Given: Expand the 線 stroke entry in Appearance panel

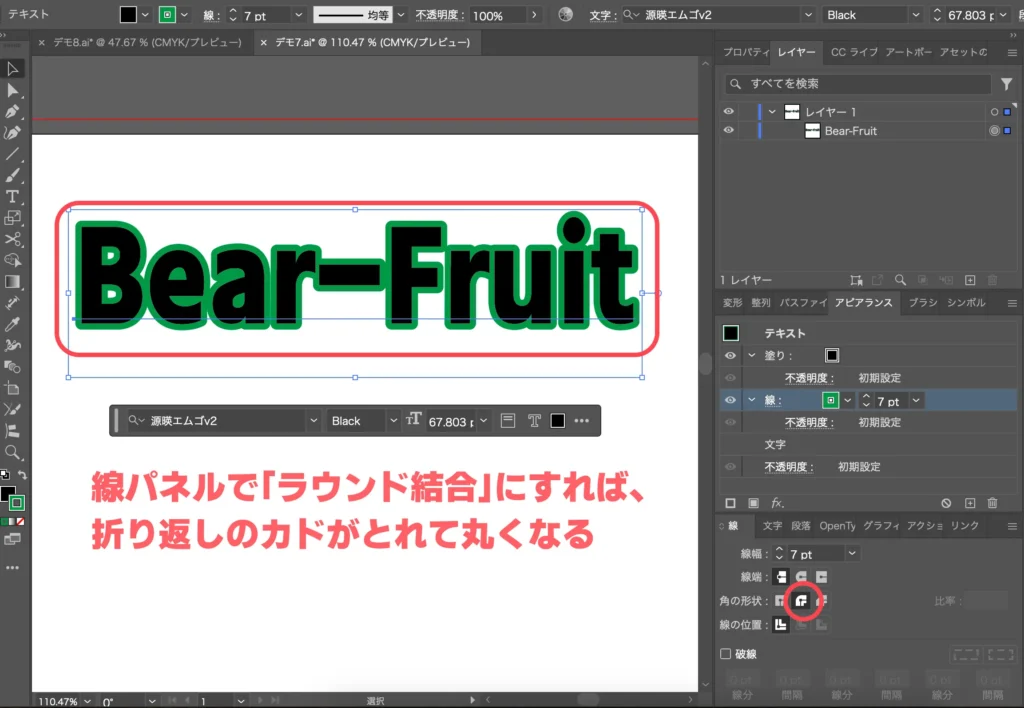Looking at the screenshot, I should point(751,400).
